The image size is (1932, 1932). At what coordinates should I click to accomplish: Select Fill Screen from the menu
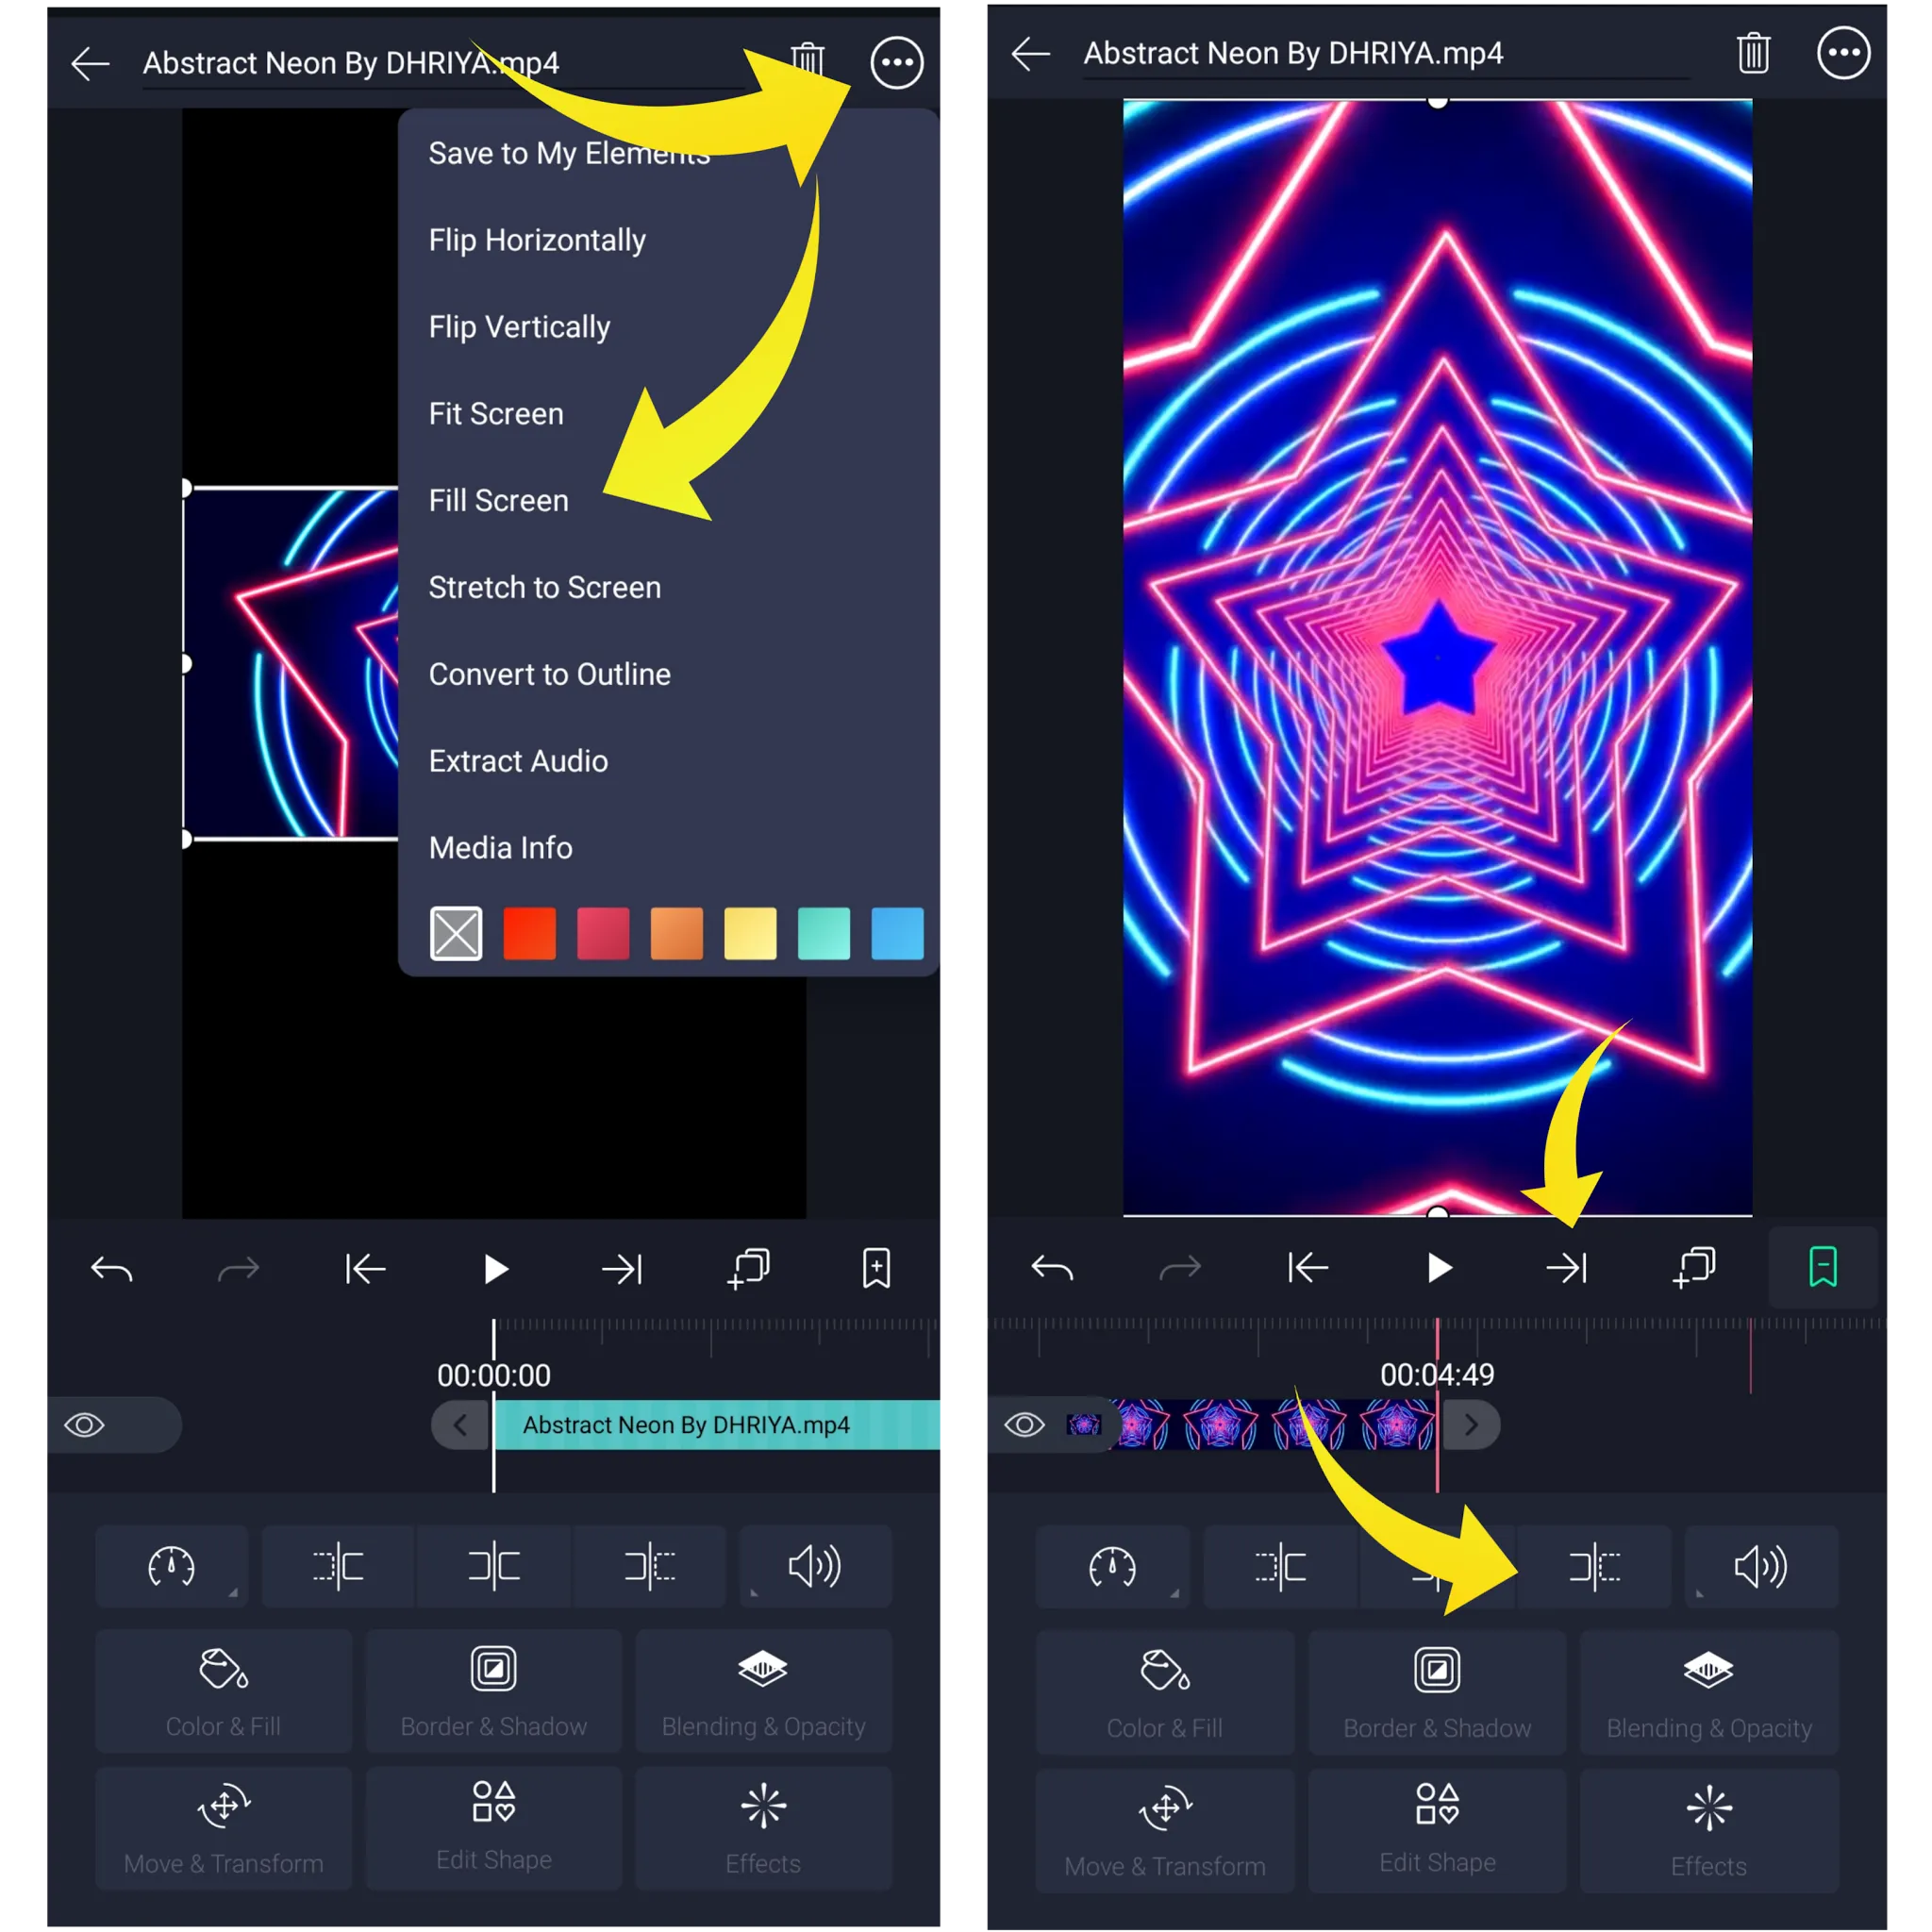[498, 500]
